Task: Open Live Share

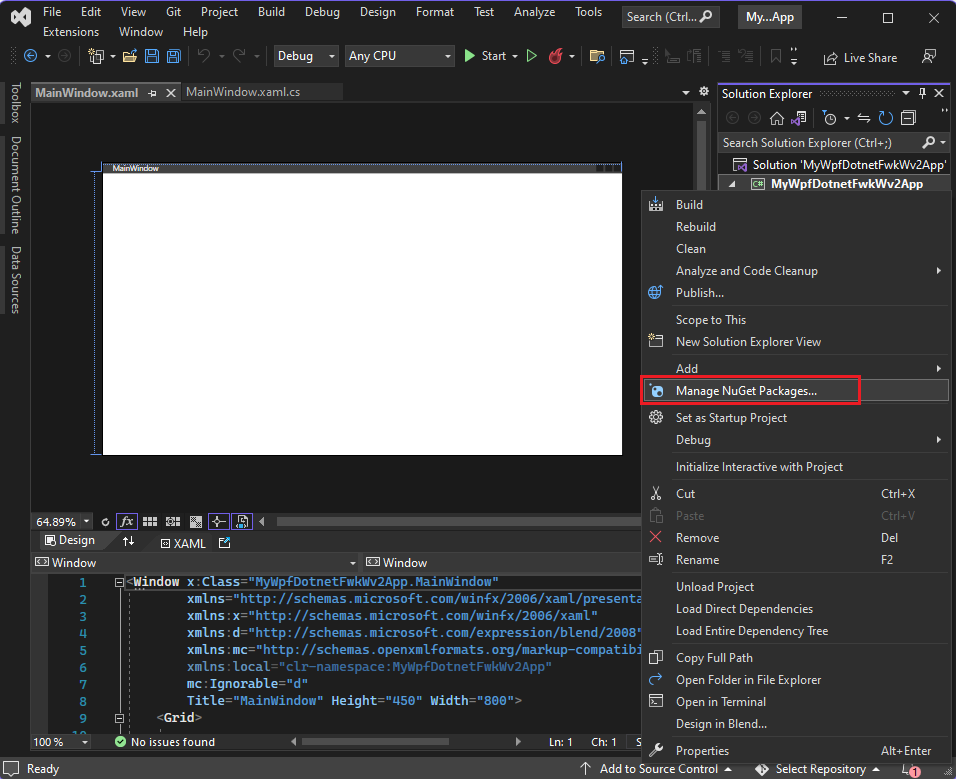Action: [x=860, y=57]
